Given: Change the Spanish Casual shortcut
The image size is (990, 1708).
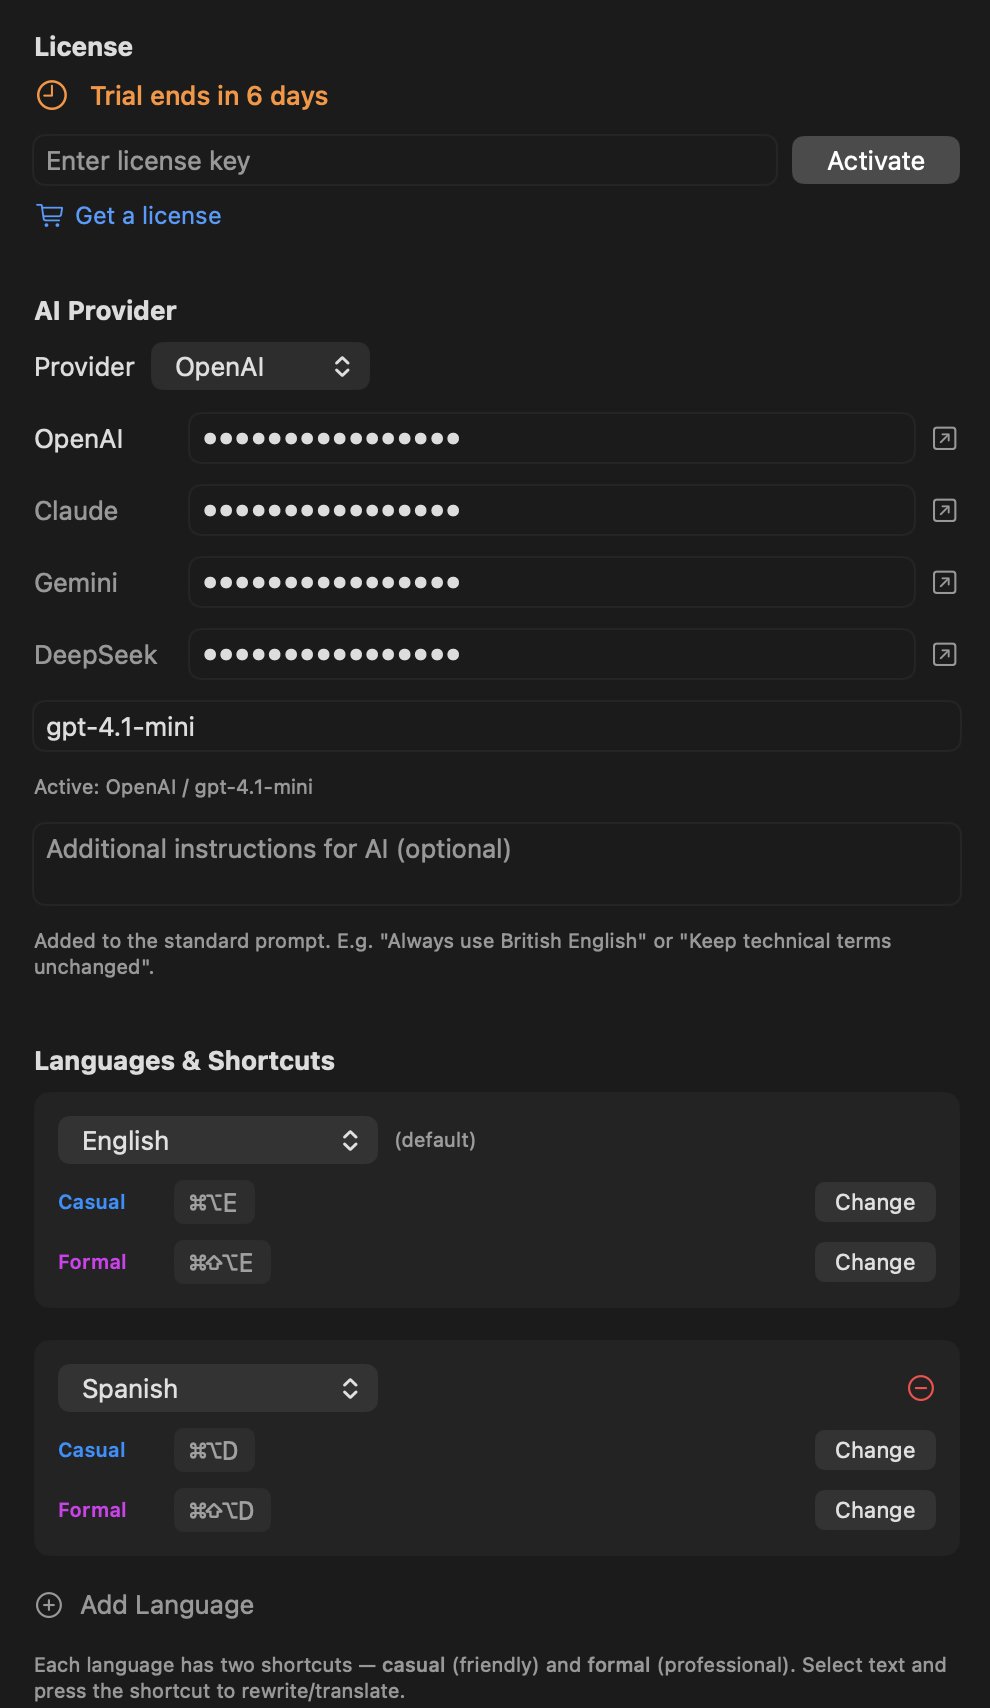Looking at the screenshot, I should [x=875, y=1450].
